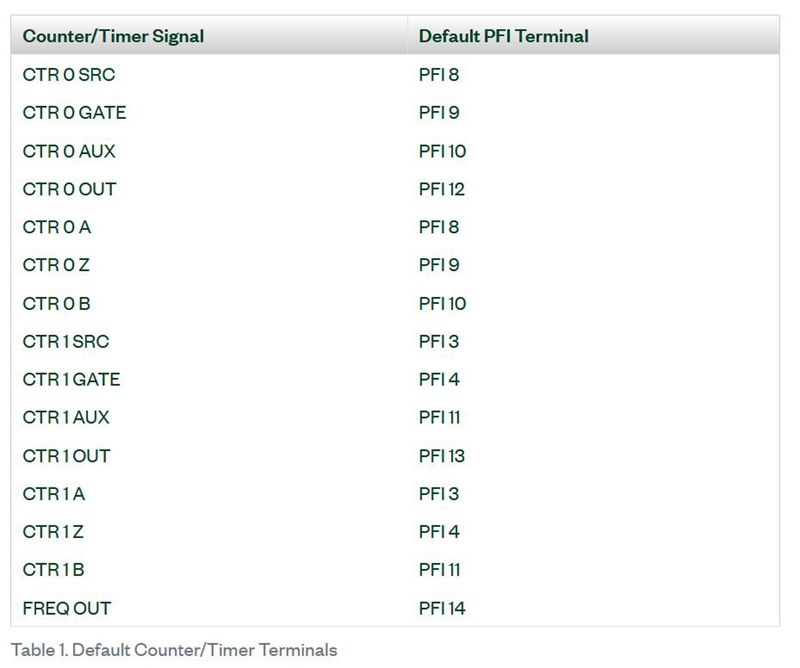Image resolution: width=800 pixels, height=668 pixels.
Task: Select the CTR 1 GATE cell
Action: tap(71, 379)
